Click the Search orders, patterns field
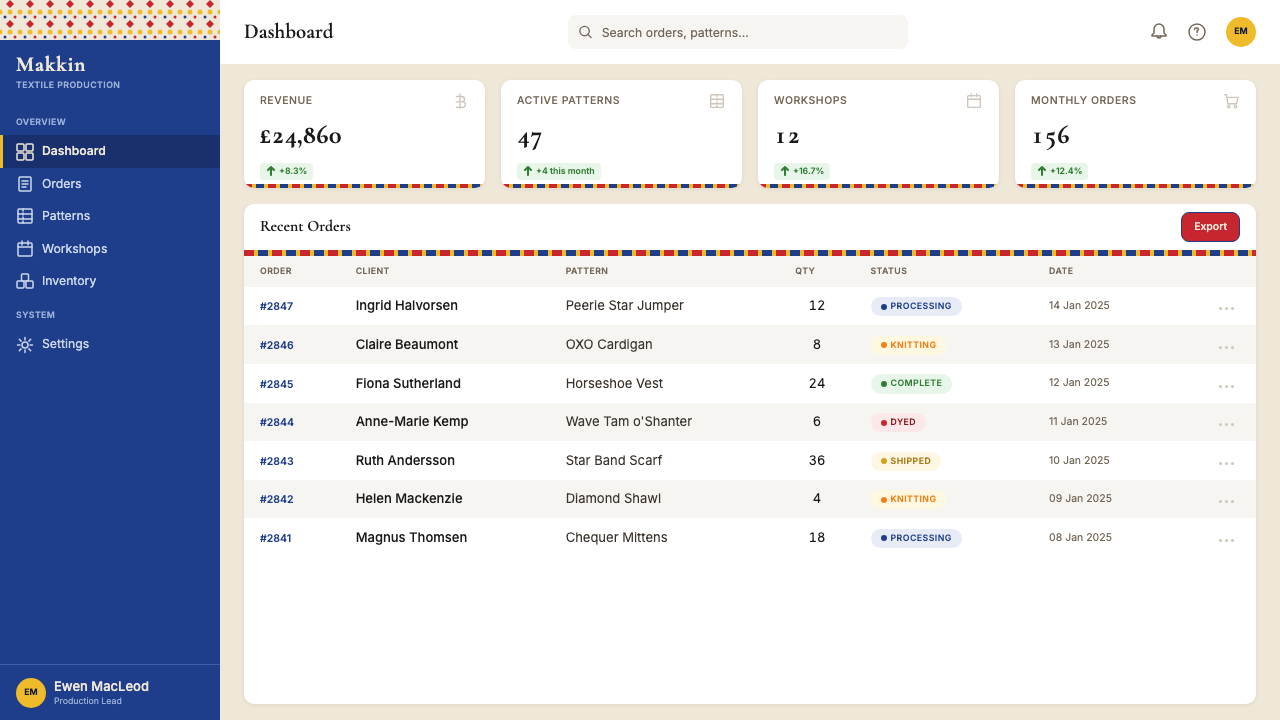The image size is (1280, 720). point(738,32)
